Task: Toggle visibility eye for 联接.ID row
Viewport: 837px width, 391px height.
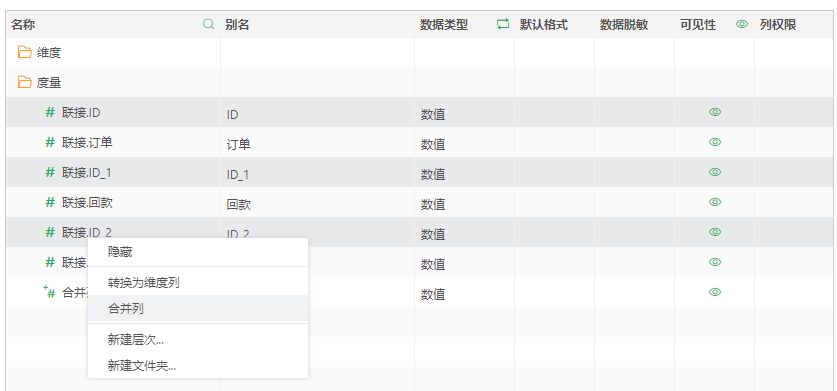Action: point(715,112)
